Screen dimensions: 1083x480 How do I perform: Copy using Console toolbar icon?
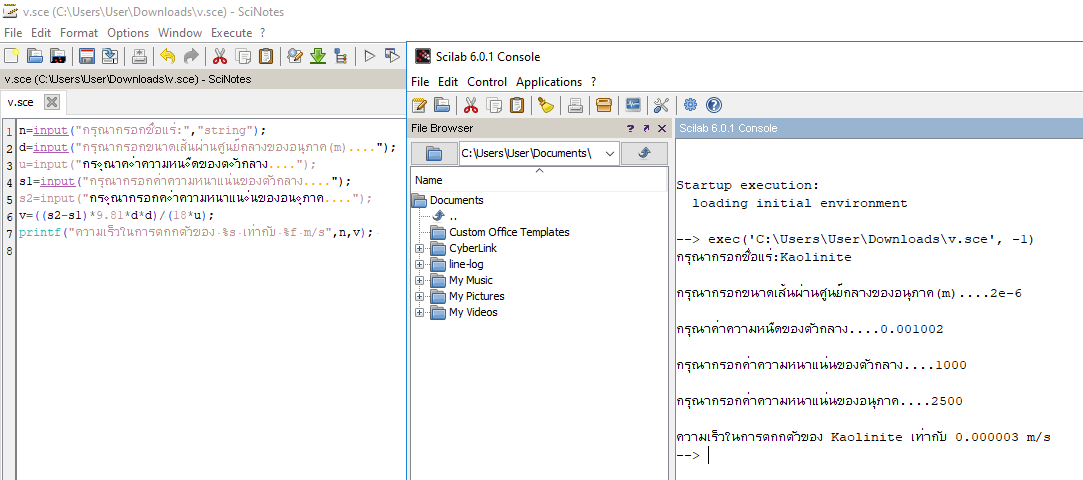coord(494,105)
